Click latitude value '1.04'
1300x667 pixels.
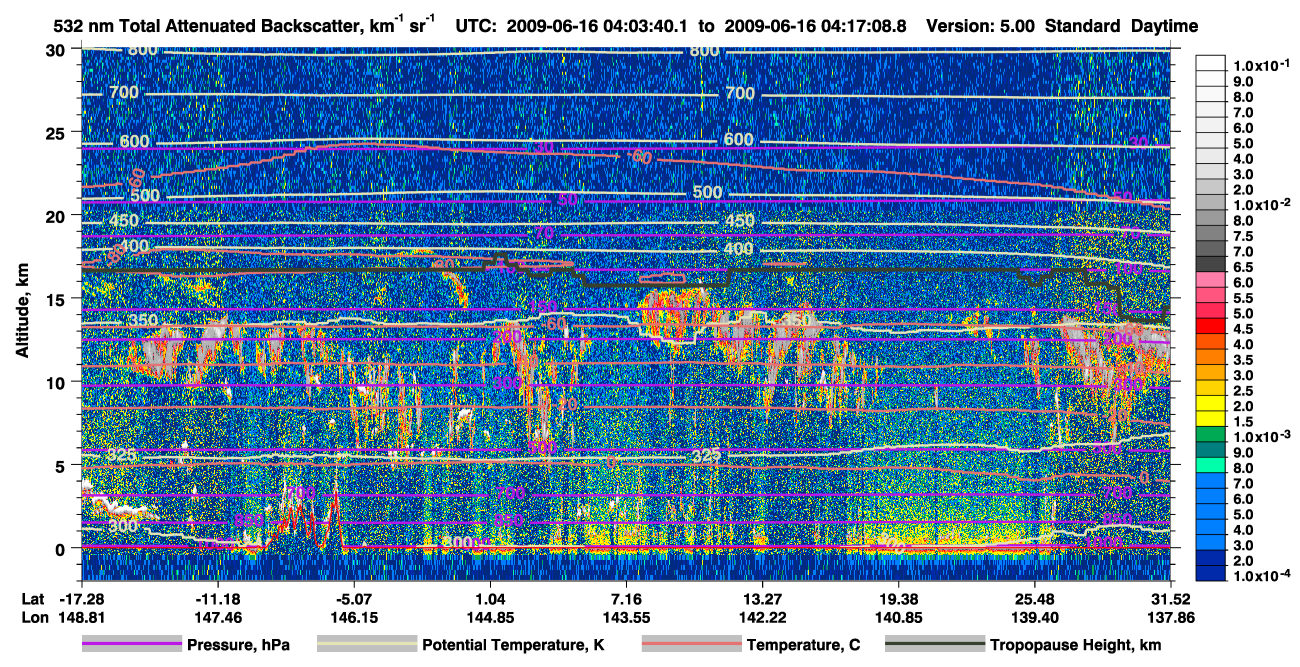point(490,600)
